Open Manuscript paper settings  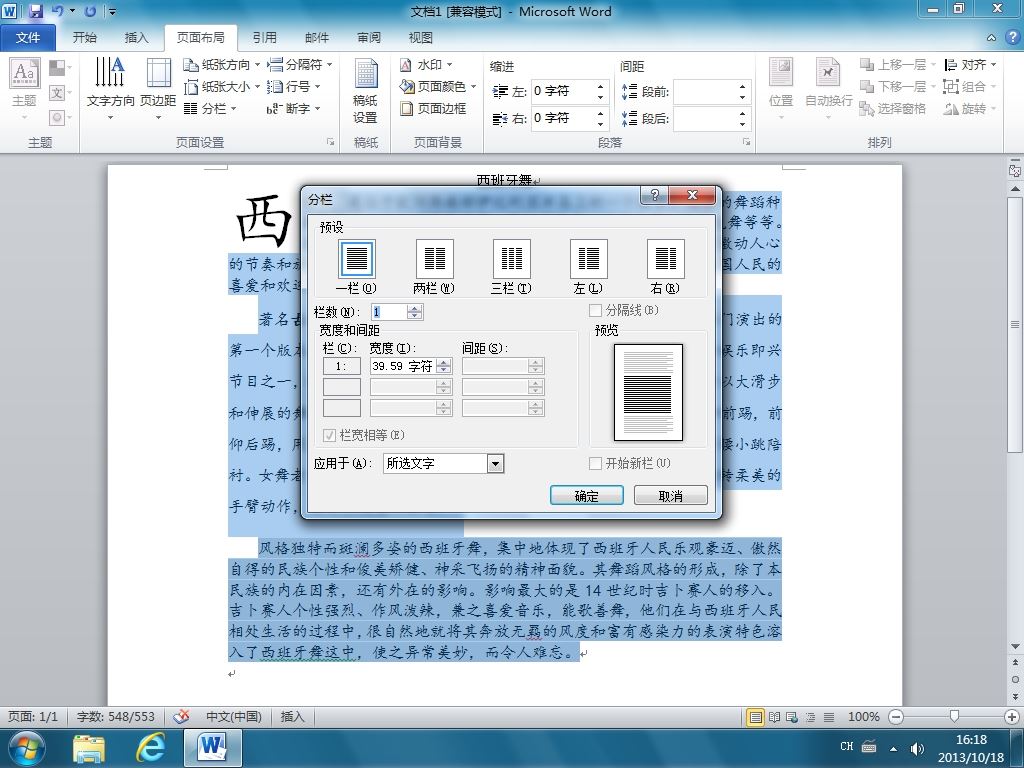click(366, 90)
